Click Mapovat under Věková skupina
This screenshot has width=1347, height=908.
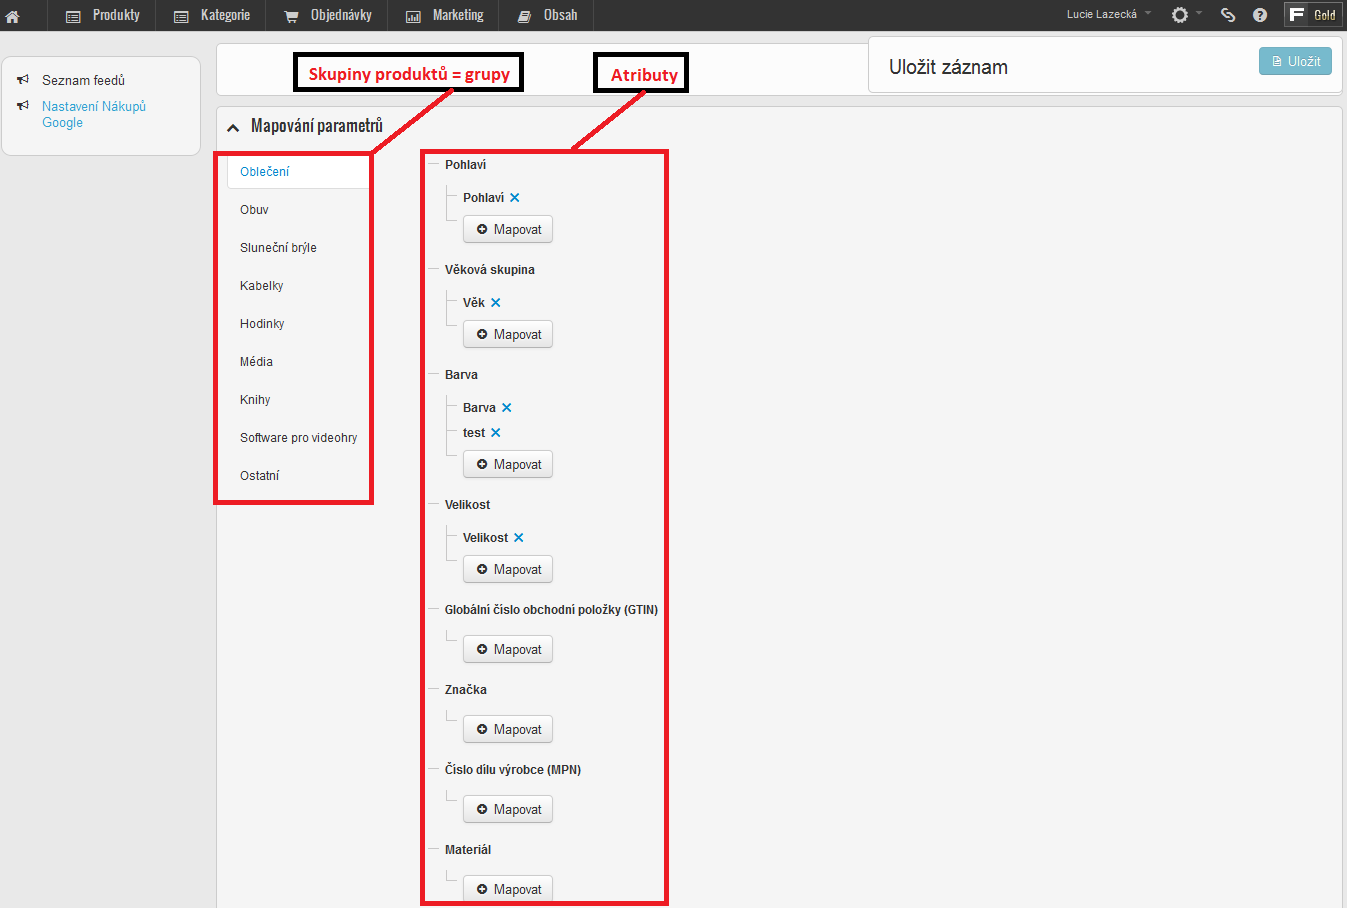point(508,335)
